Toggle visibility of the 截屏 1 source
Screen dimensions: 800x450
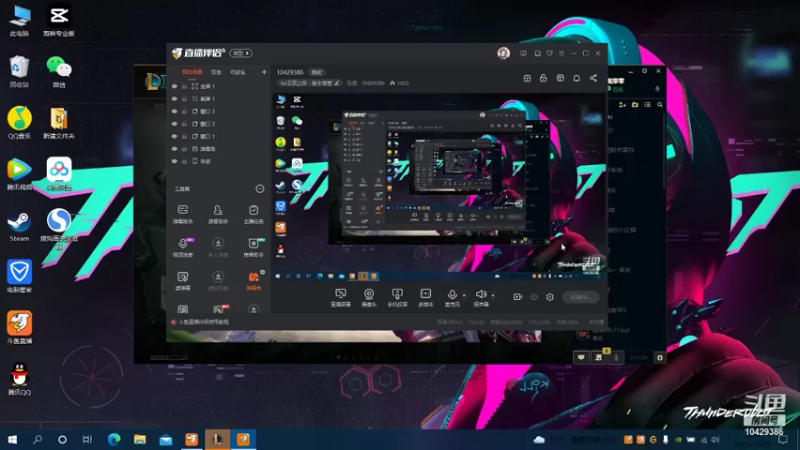pyautogui.click(x=174, y=99)
